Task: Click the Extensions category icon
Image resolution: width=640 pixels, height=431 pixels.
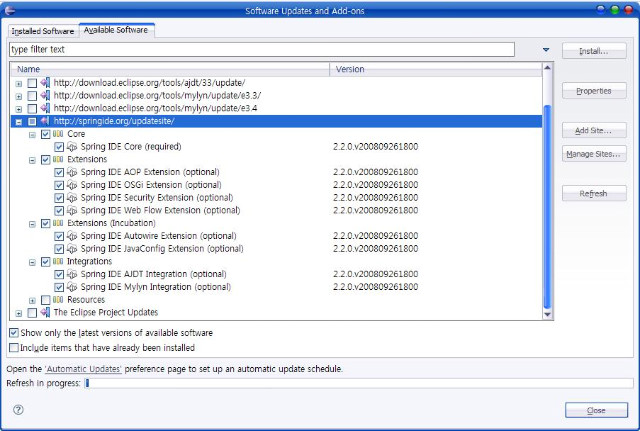Action: 58,159
